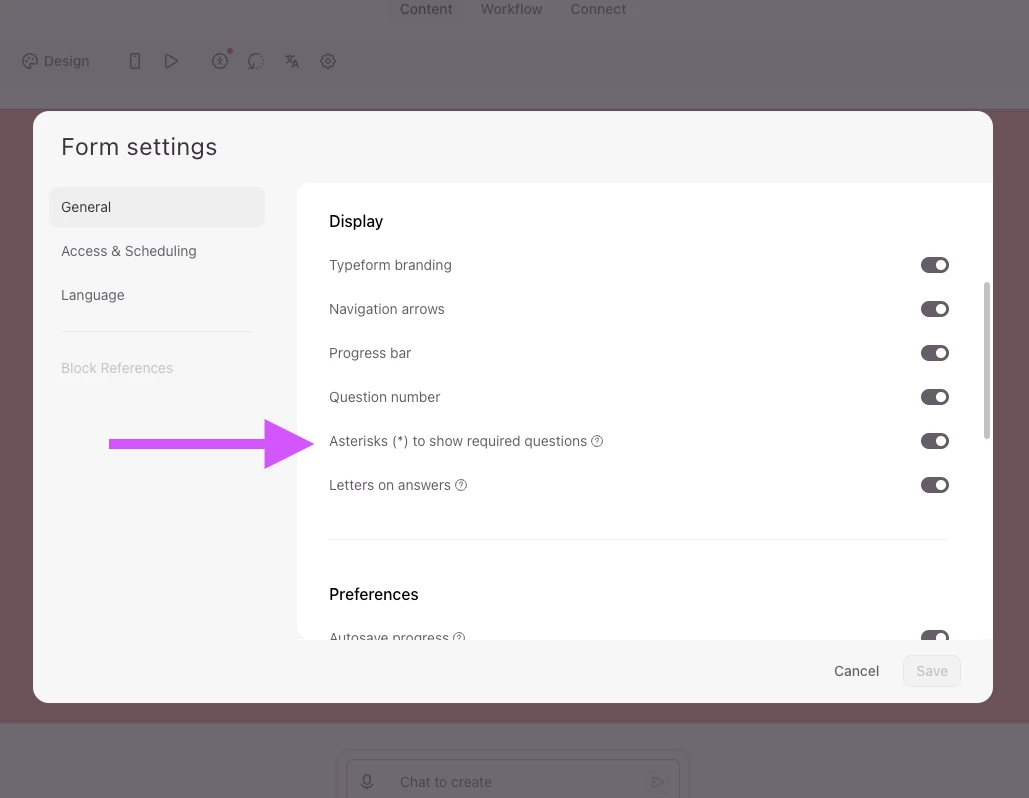Select the General settings section

157,207
